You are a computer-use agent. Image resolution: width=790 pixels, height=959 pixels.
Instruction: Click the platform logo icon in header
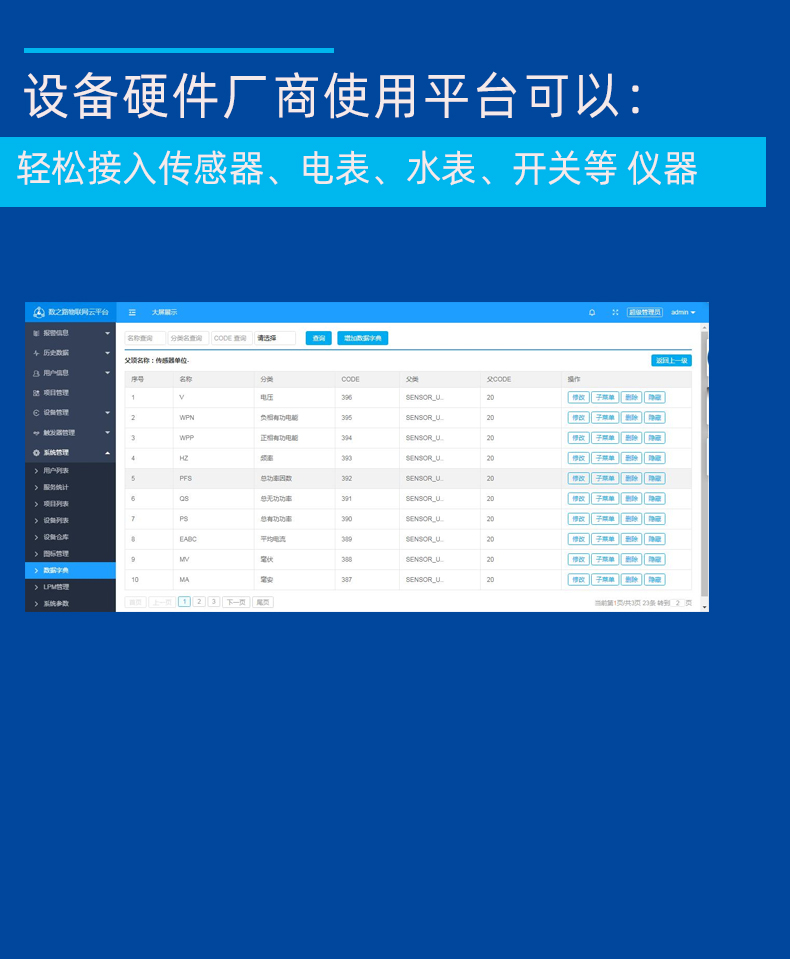[x=39, y=313]
